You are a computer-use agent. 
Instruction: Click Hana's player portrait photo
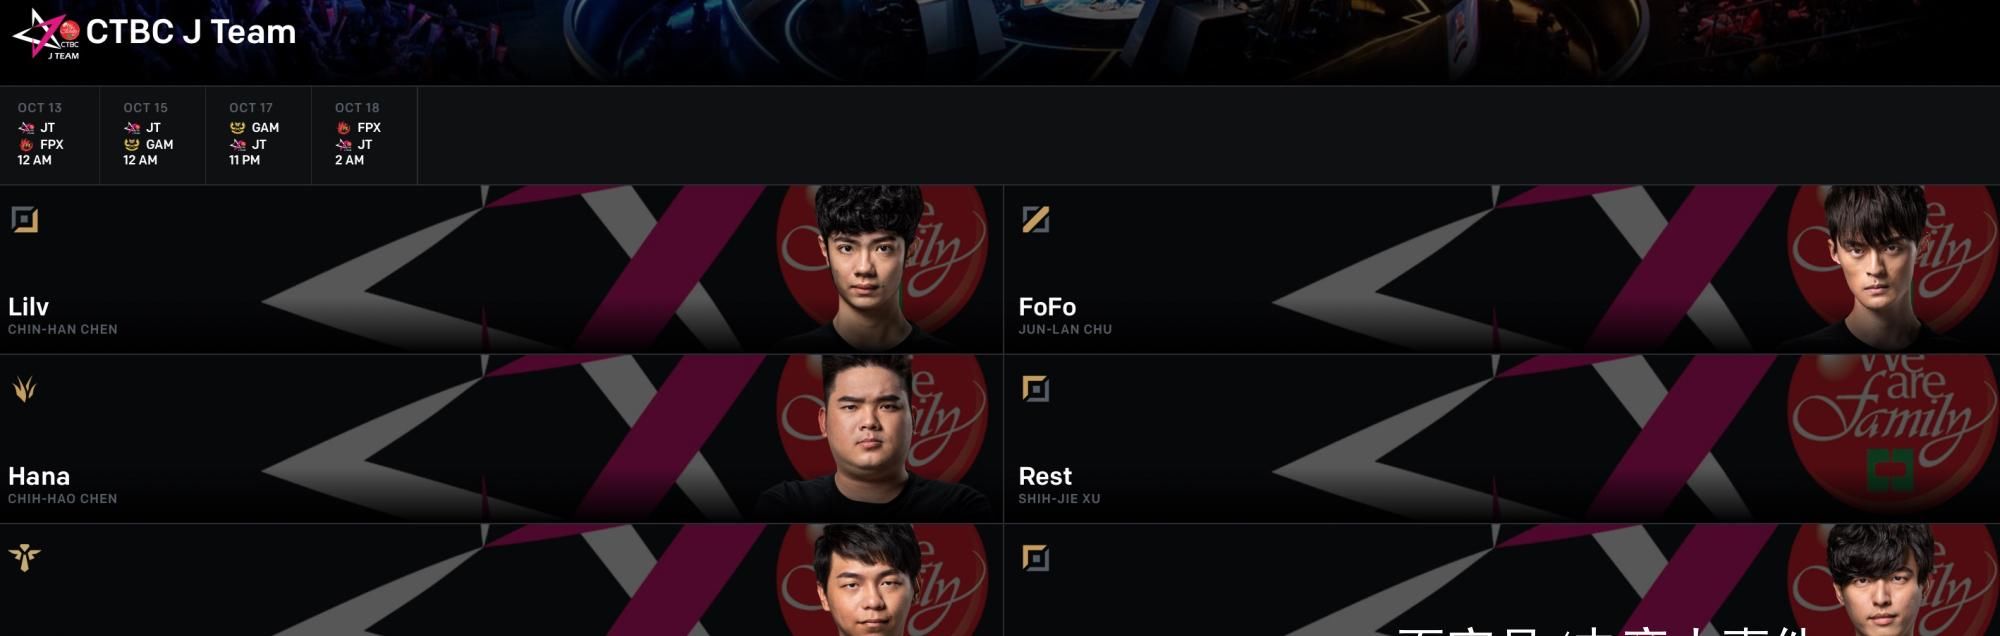(x=869, y=438)
